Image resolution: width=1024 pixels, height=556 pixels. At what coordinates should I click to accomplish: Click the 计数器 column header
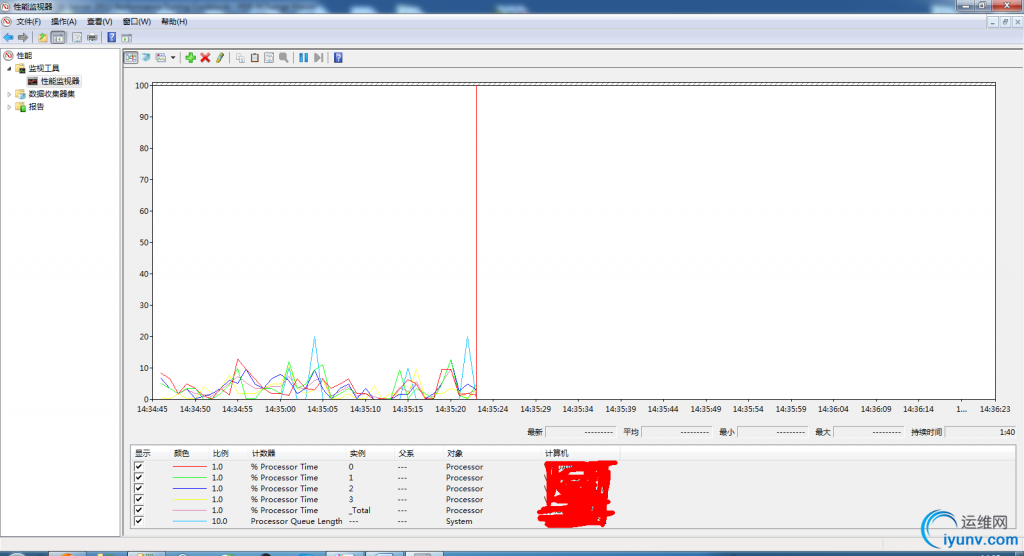pyautogui.click(x=263, y=453)
